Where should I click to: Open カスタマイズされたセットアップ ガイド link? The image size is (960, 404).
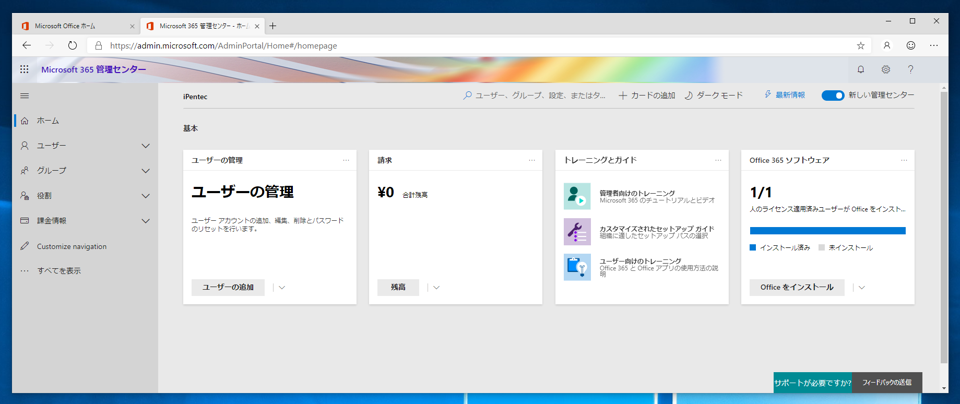pyautogui.click(x=656, y=228)
